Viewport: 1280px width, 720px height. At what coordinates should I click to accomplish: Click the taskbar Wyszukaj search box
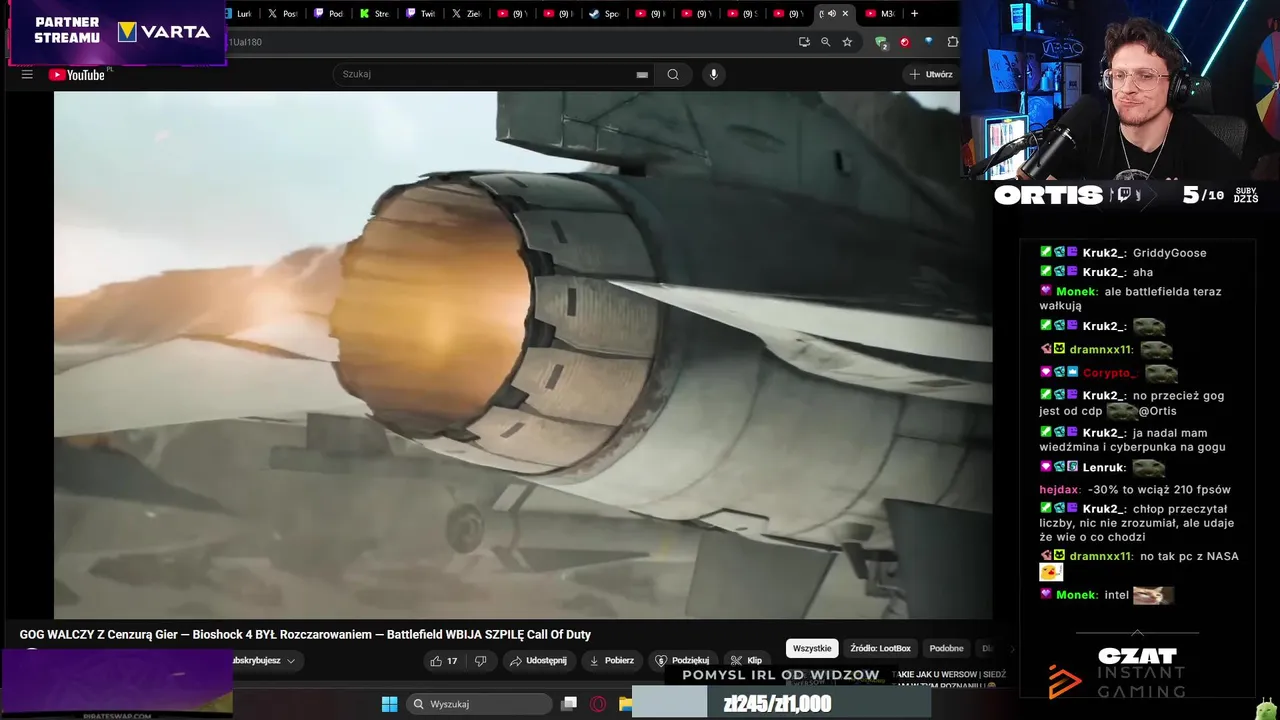click(x=481, y=704)
